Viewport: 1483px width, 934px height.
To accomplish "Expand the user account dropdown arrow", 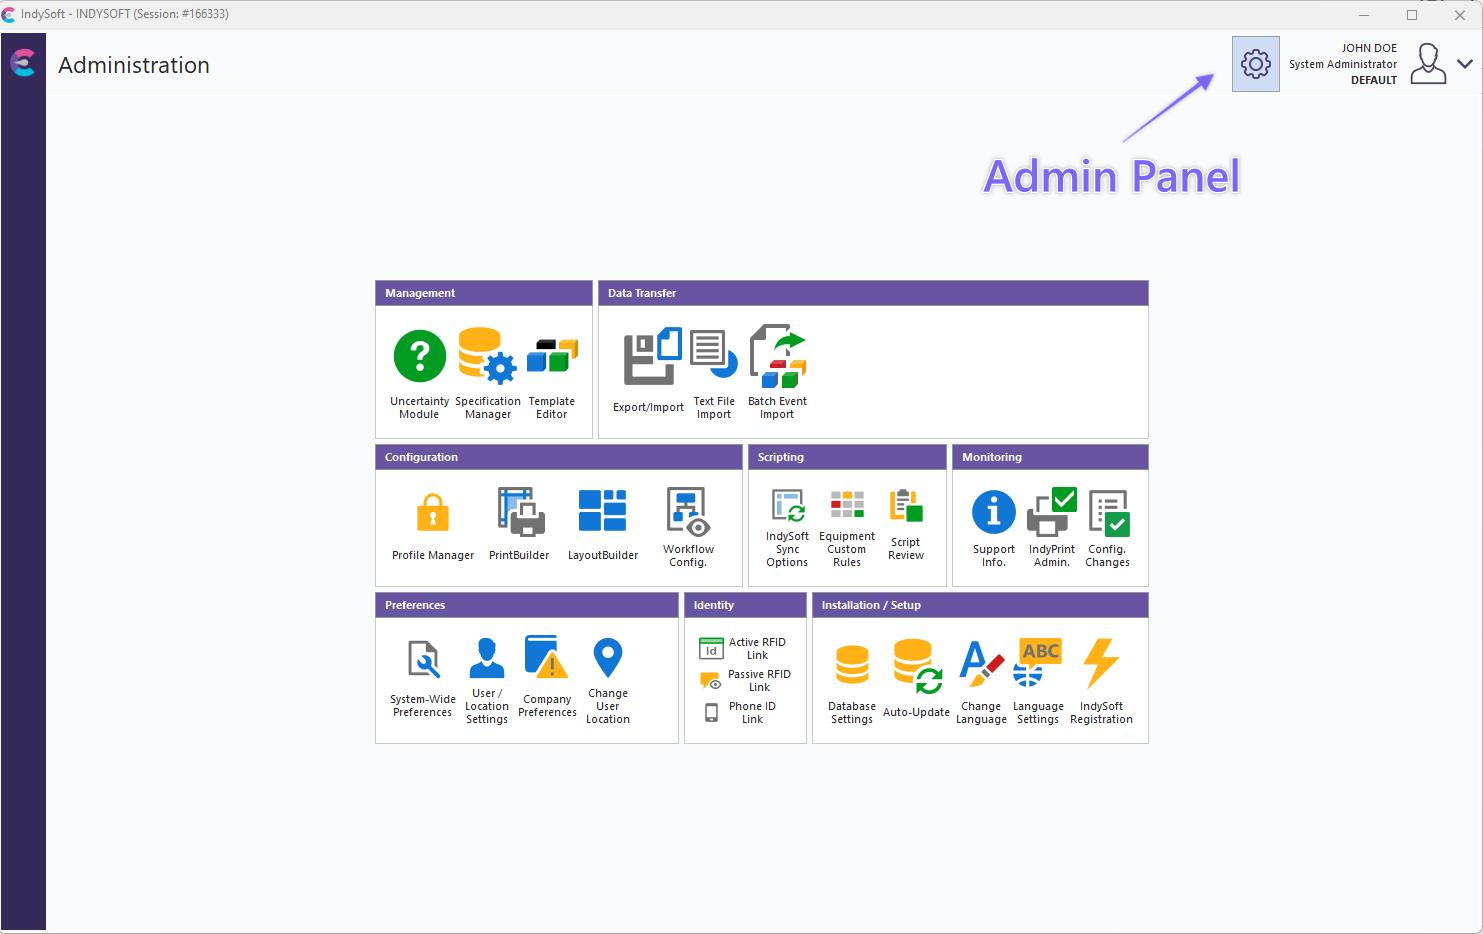I will [1464, 64].
